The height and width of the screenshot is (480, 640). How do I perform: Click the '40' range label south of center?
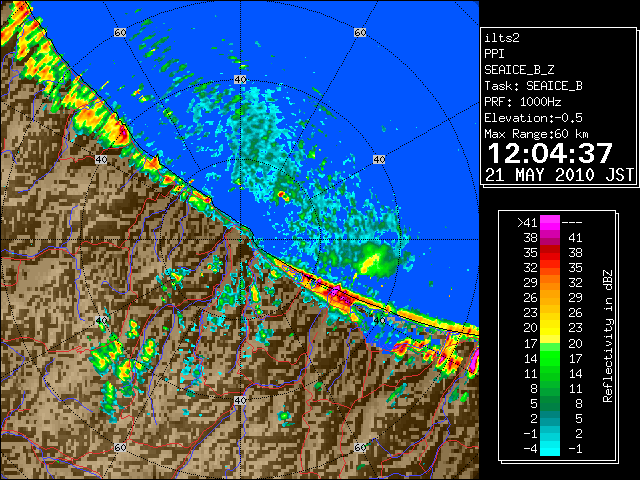click(240, 400)
